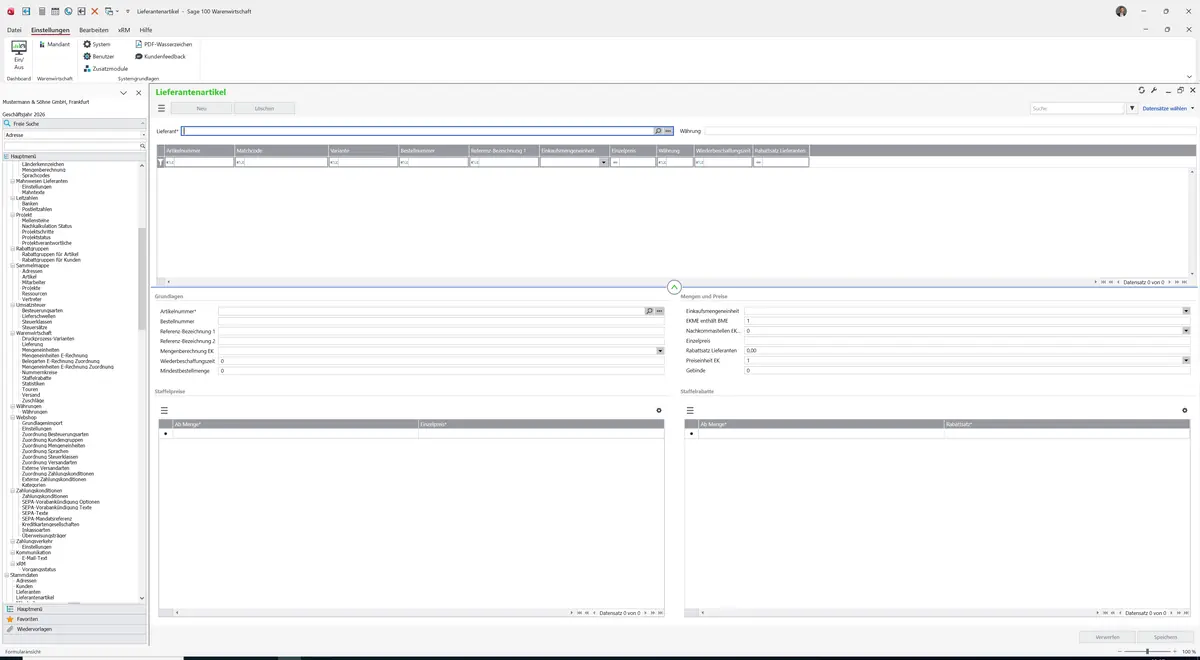The width and height of the screenshot is (1200, 660).
Task: Open the gear settings of the Staffelrabatte grid
Action: [1185, 411]
